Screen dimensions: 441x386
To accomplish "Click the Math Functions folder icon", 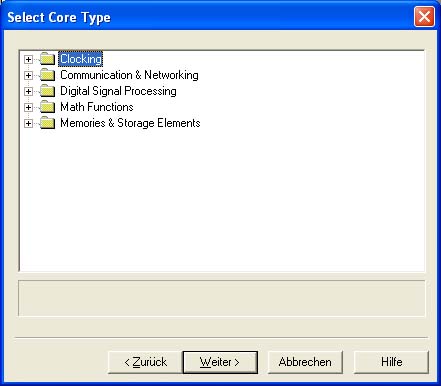I will (47, 107).
